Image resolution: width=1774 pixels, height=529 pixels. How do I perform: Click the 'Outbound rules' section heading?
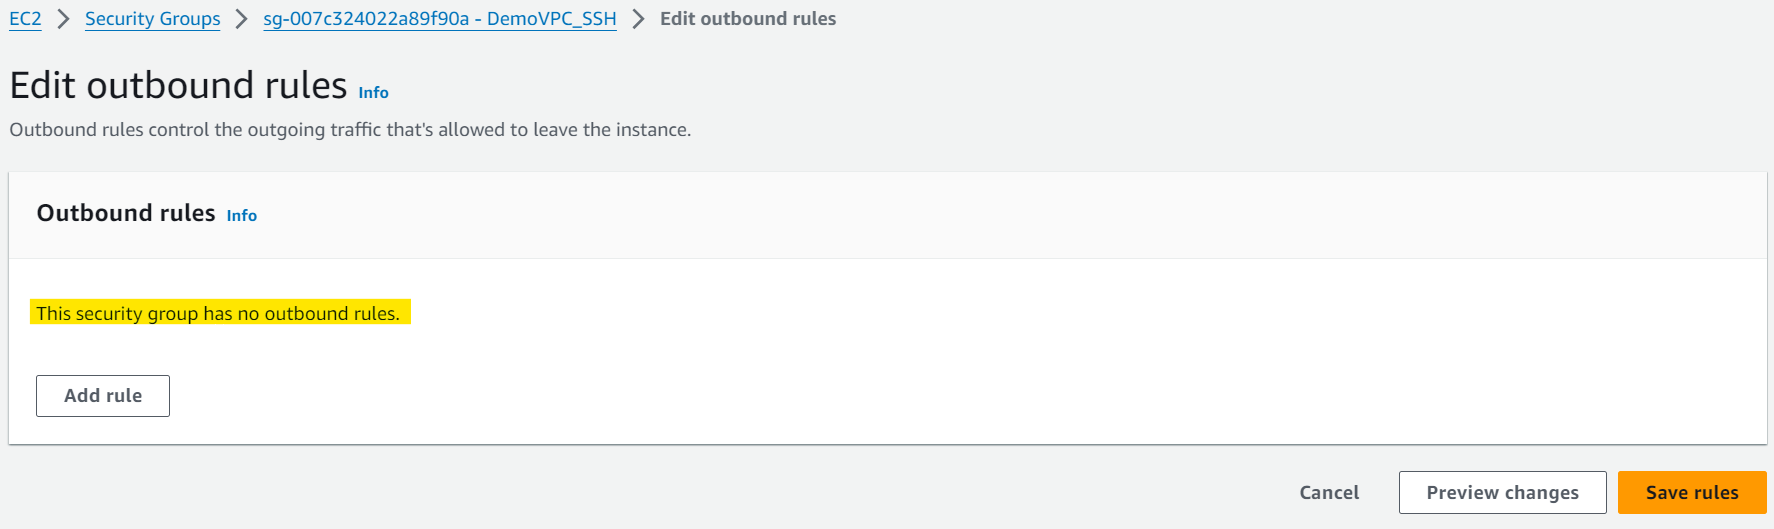(x=126, y=213)
